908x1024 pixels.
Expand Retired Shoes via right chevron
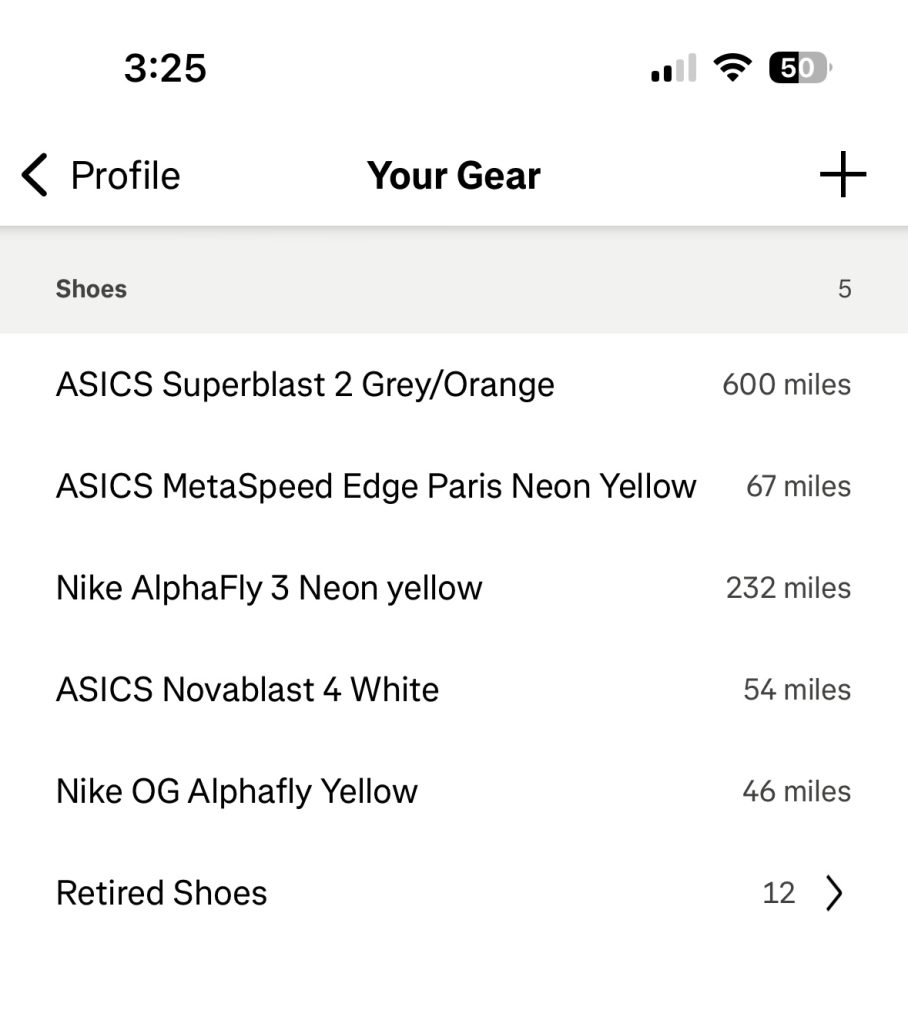[834, 893]
